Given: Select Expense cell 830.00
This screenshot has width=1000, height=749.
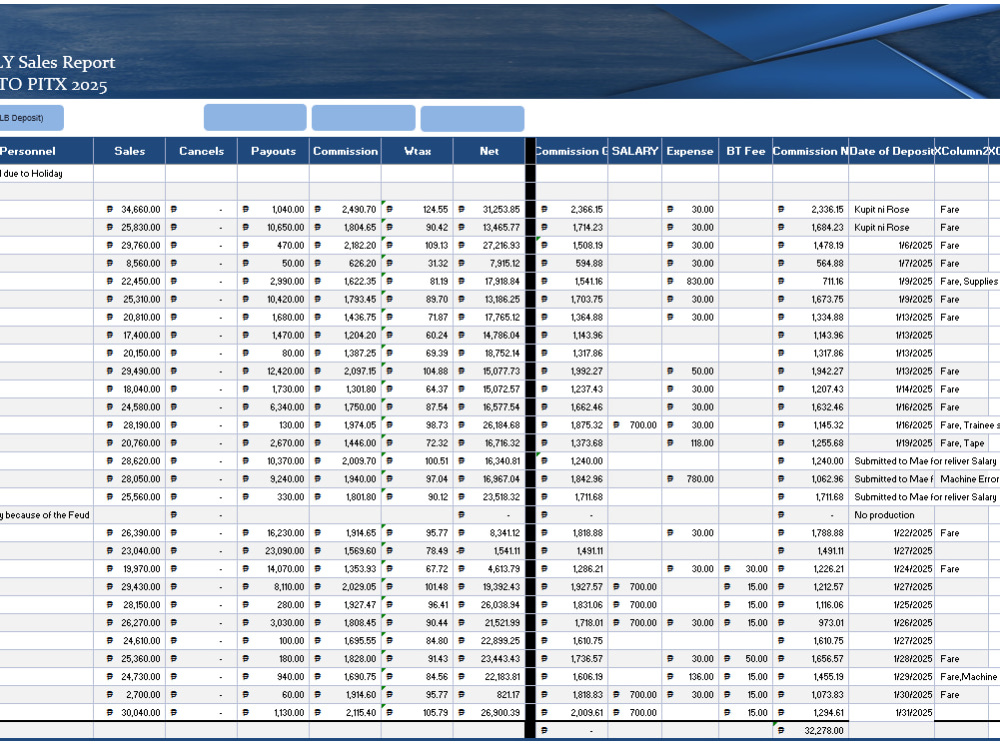Looking at the screenshot, I should pyautogui.click(x=690, y=281).
